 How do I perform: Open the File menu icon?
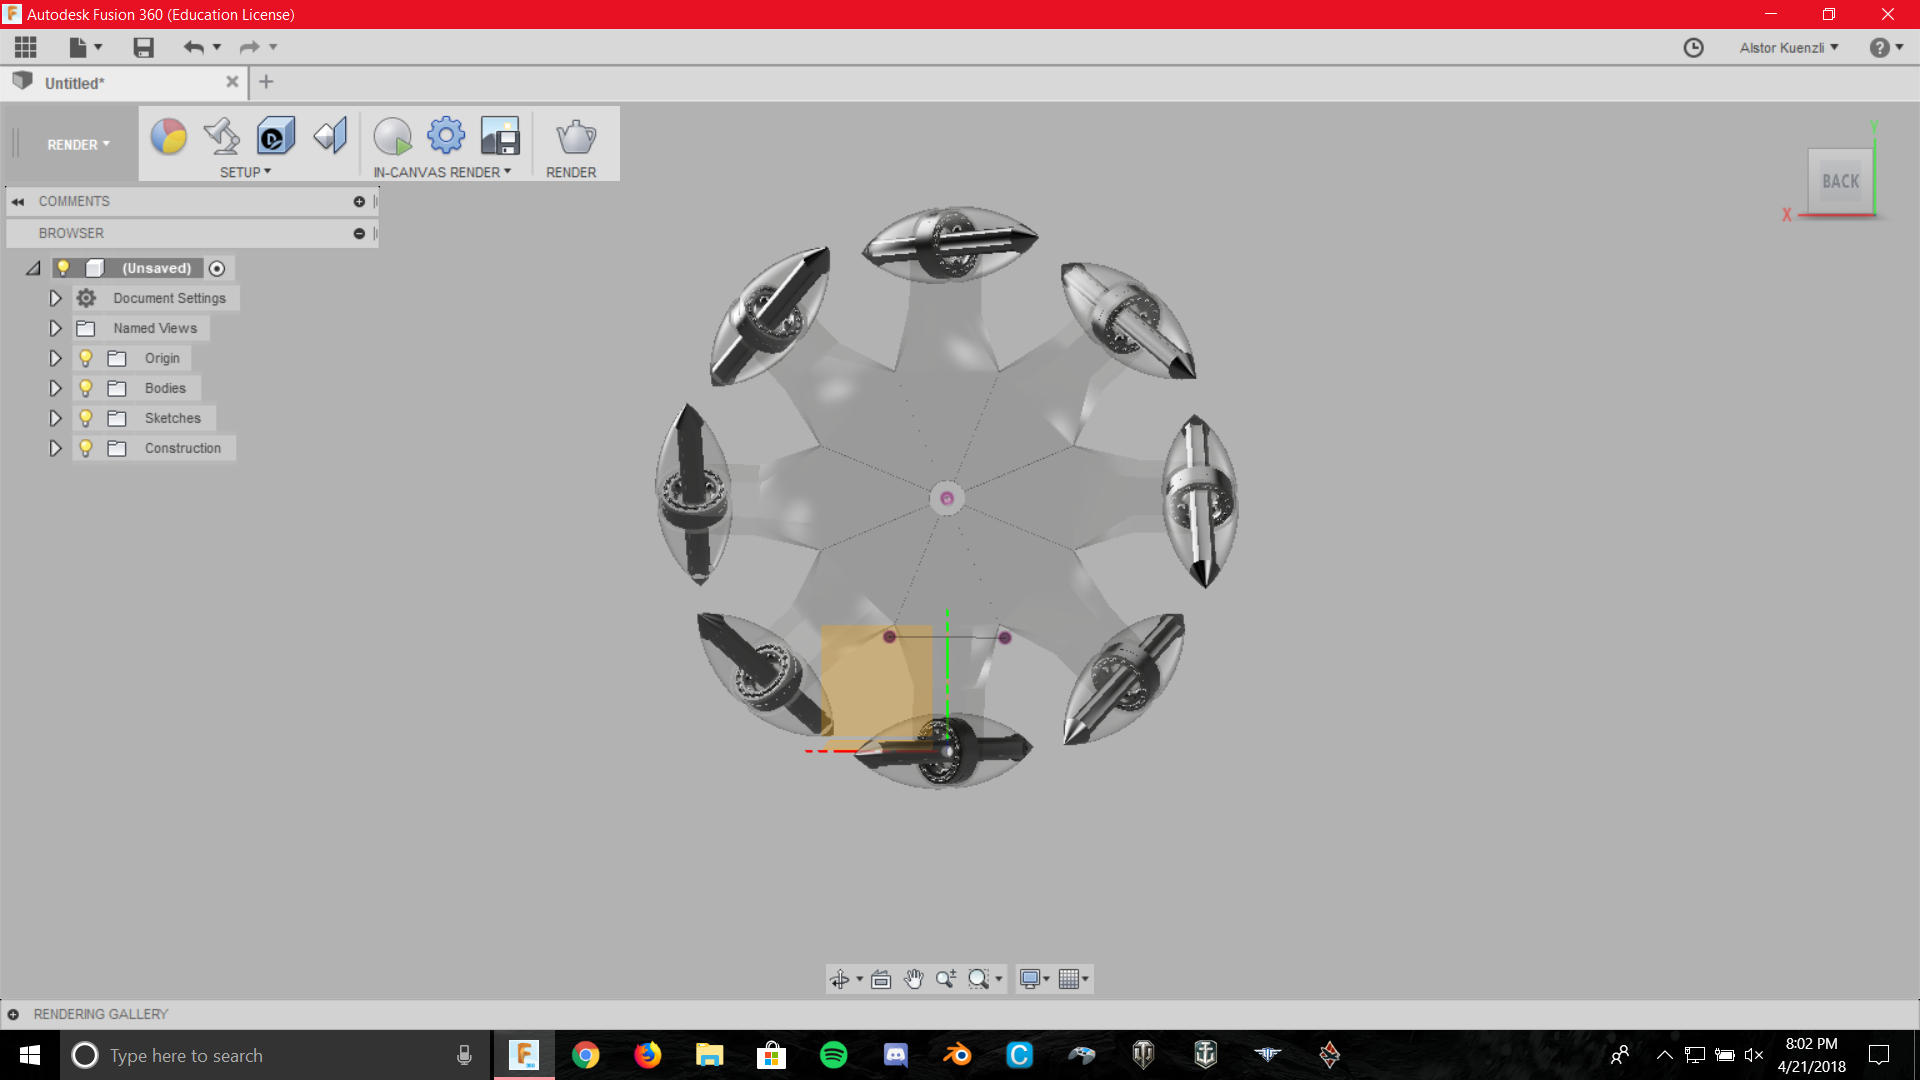click(x=85, y=47)
